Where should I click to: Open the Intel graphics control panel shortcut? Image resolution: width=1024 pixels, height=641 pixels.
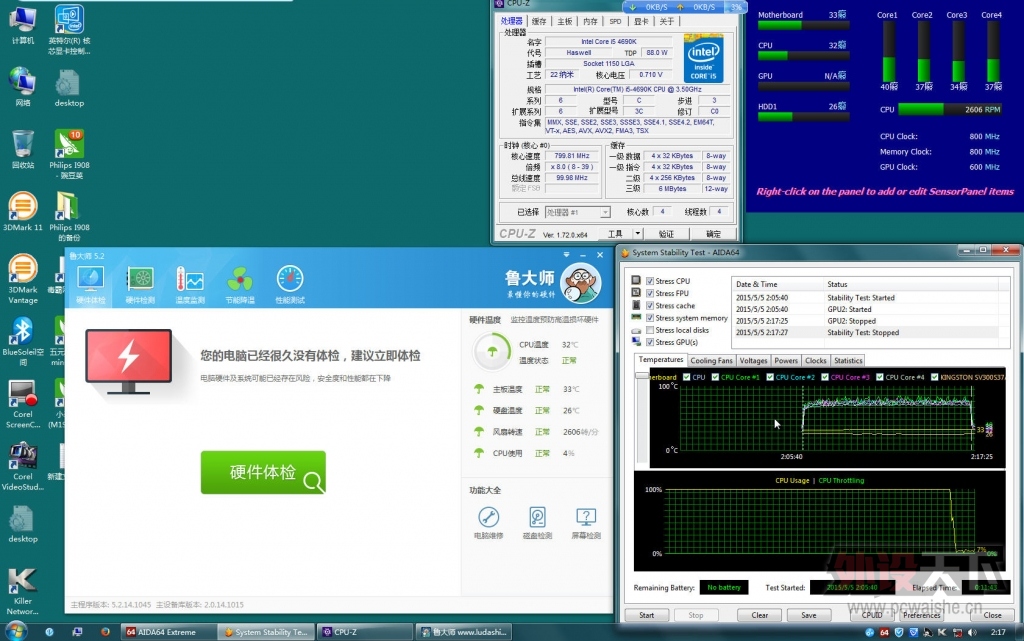pyautogui.click(x=69, y=29)
